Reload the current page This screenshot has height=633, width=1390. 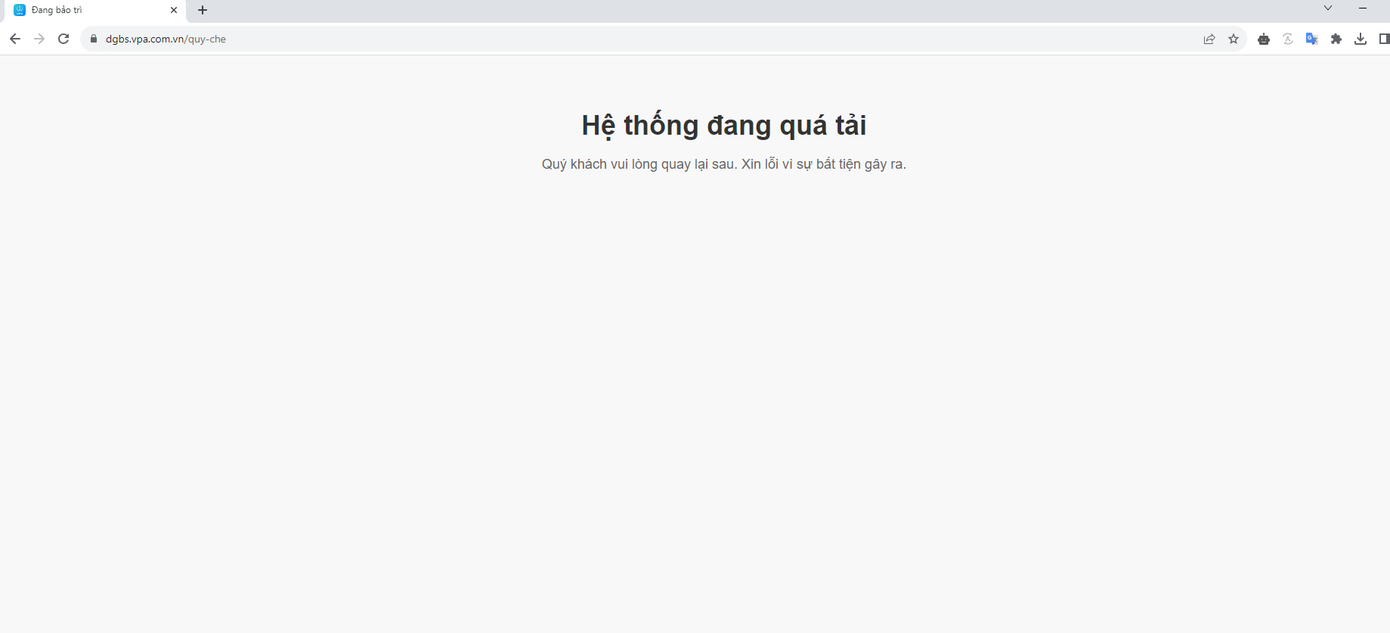62,38
